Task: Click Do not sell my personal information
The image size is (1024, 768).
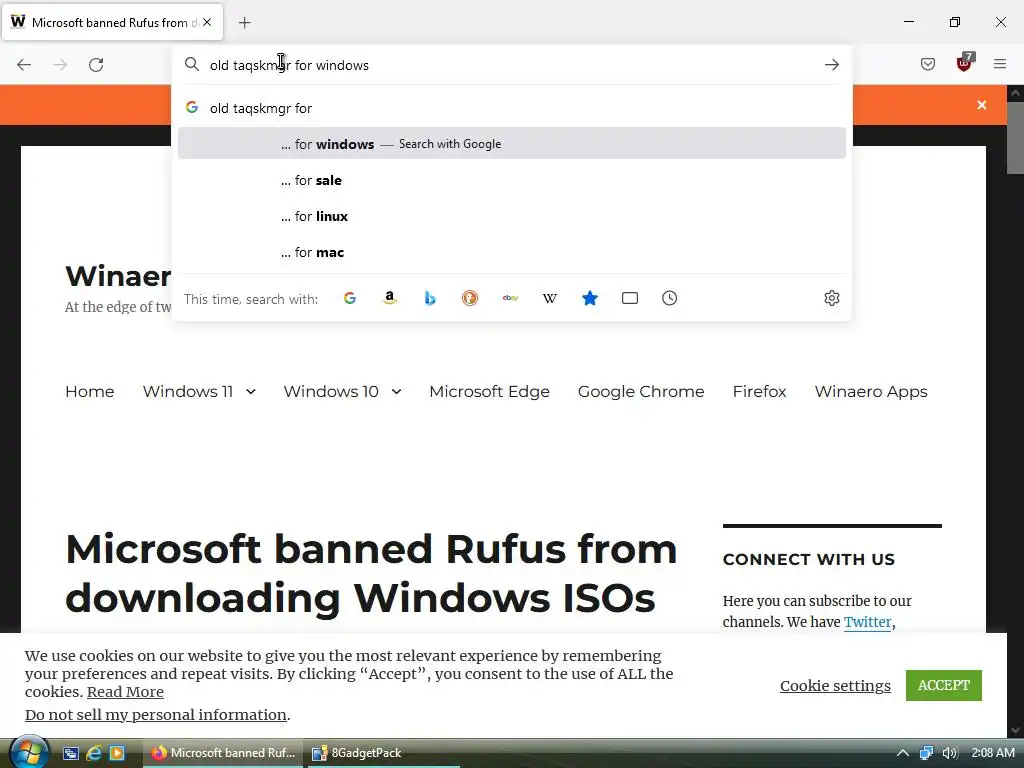Action: pos(155,714)
